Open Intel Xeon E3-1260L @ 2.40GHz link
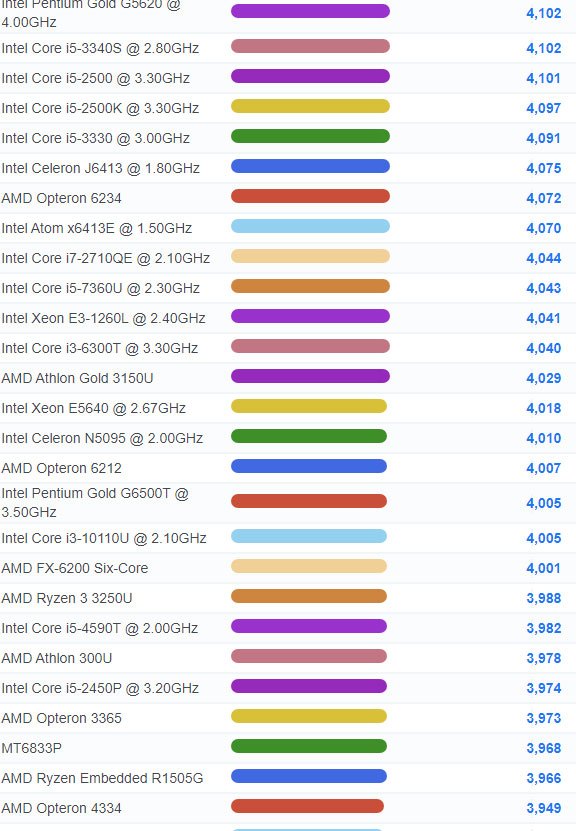The height and width of the screenshot is (831, 576). click(103, 319)
